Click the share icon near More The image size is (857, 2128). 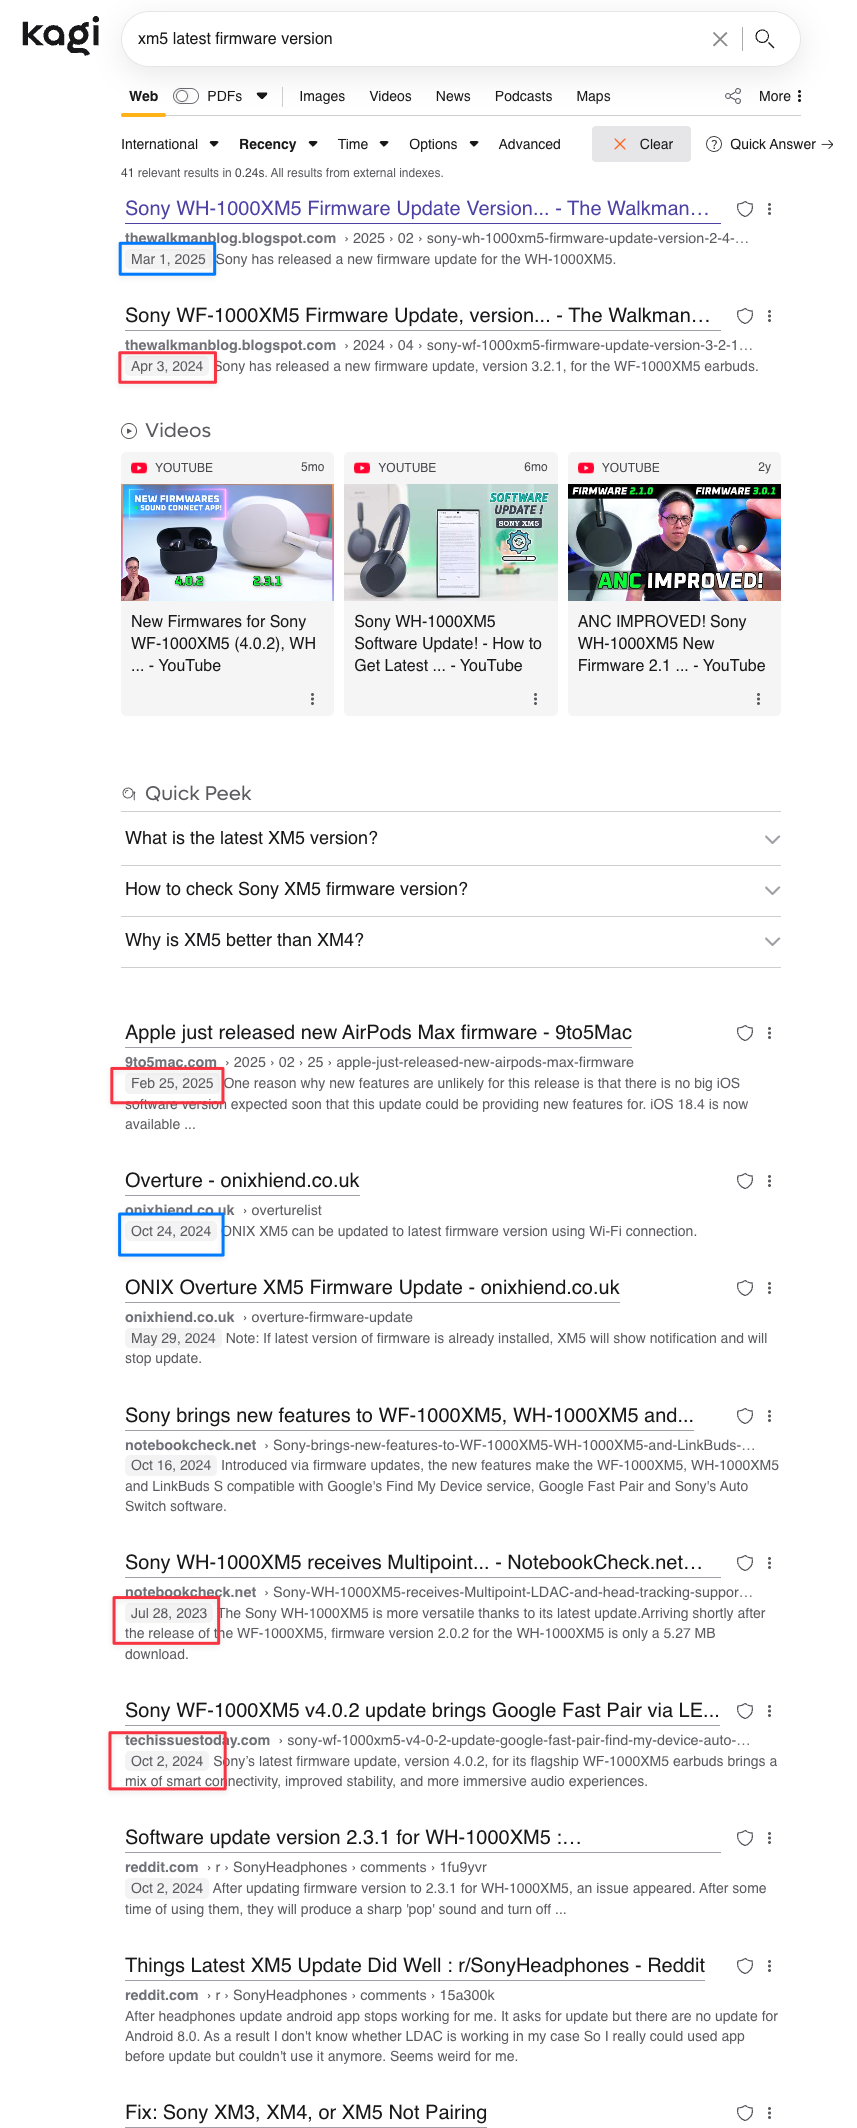coord(733,96)
